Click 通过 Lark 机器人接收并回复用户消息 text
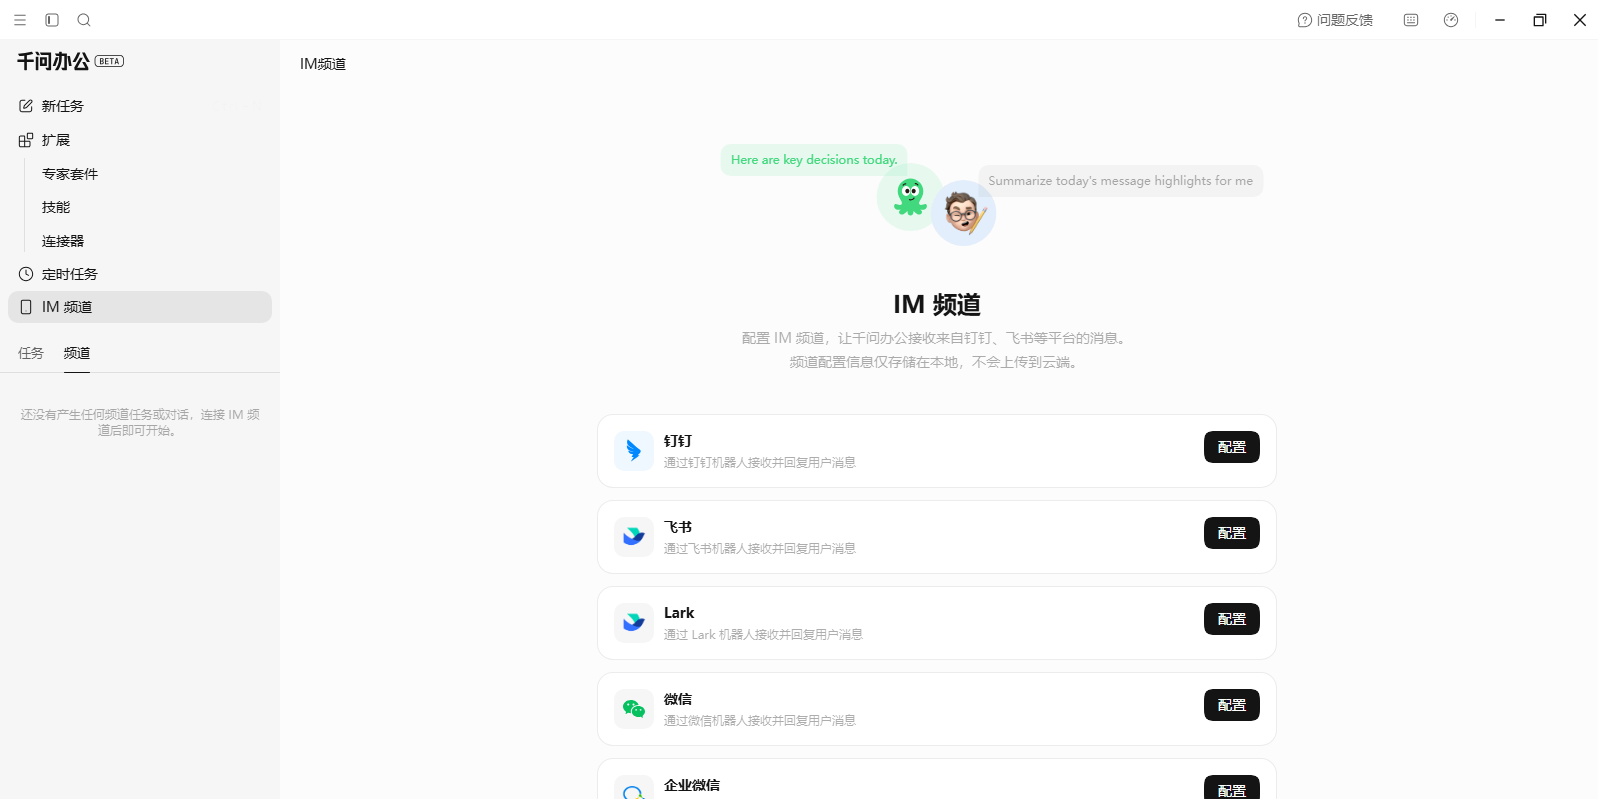Image resolution: width=1598 pixels, height=799 pixels. pyautogui.click(x=763, y=635)
